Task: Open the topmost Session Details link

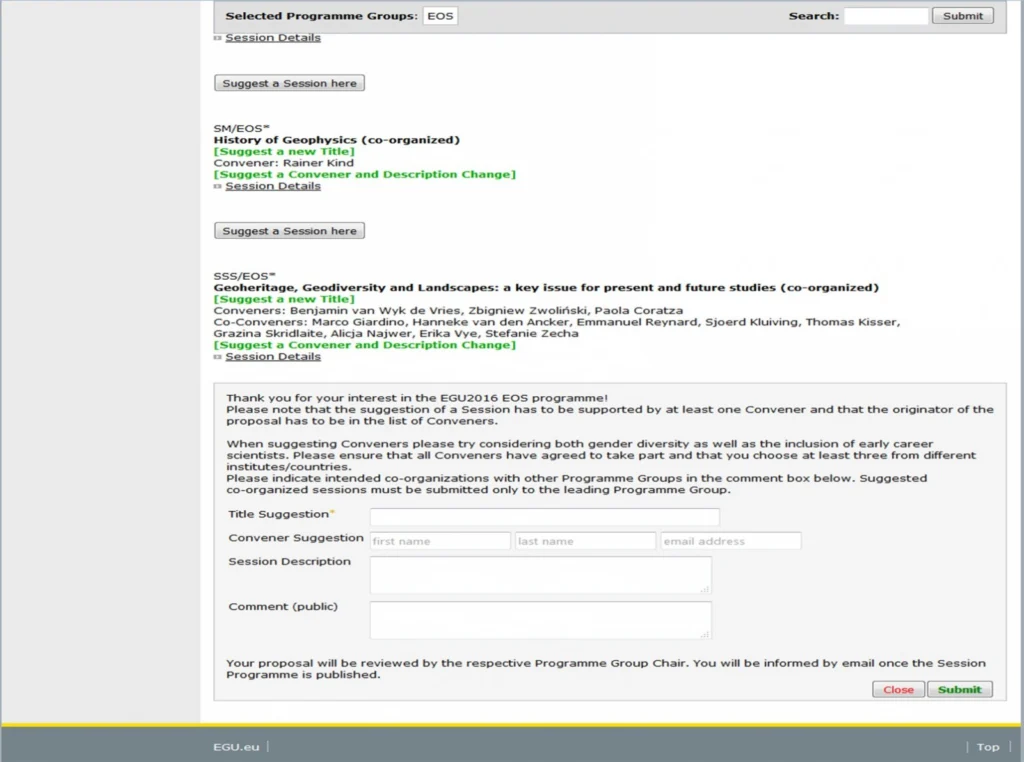Action: (273, 38)
